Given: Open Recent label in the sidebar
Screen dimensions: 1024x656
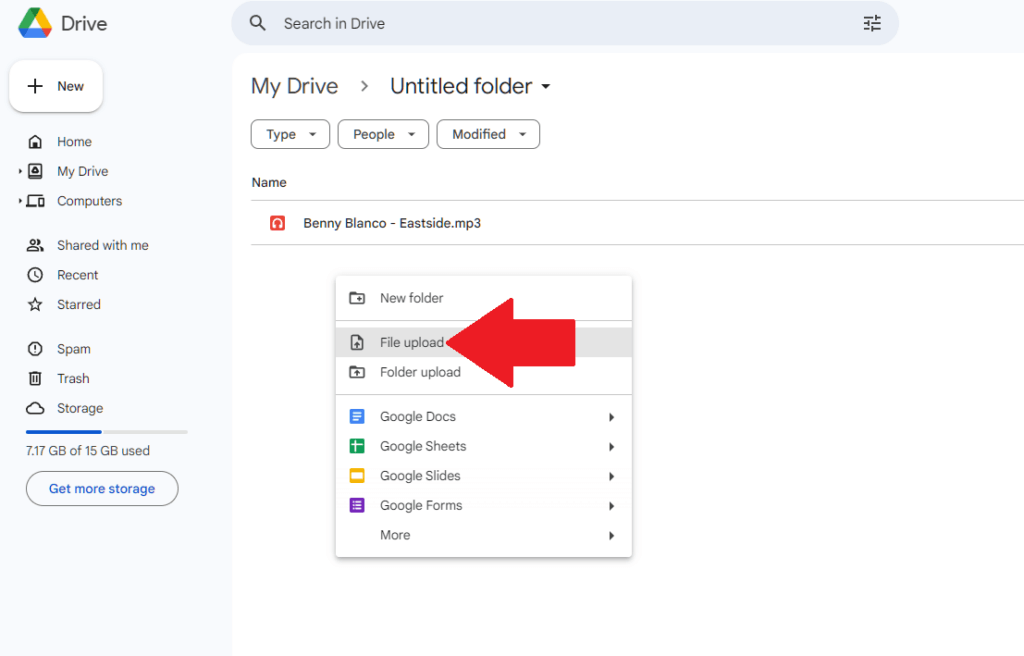Looking at the screenshot, I should 77,275.
